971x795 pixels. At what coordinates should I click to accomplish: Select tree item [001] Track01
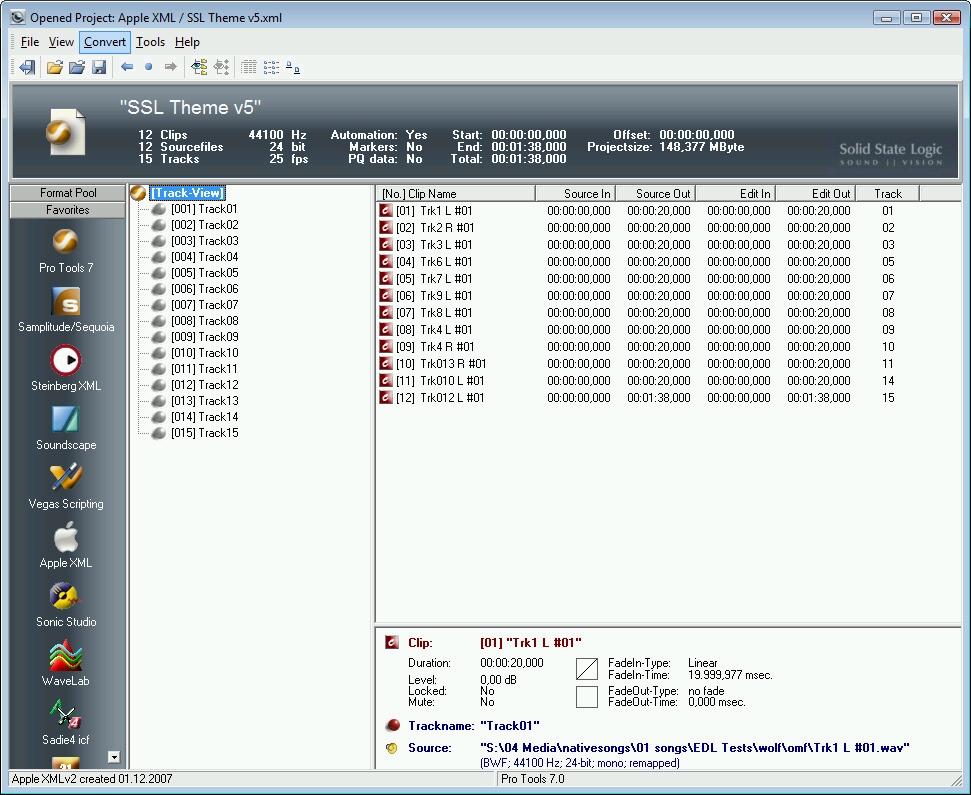click(204, 209)
